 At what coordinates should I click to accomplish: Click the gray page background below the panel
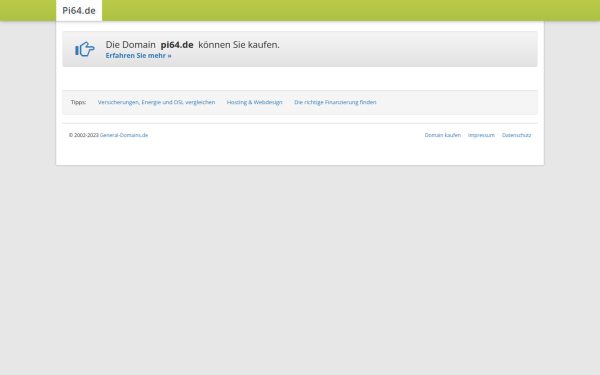(300, 268)
